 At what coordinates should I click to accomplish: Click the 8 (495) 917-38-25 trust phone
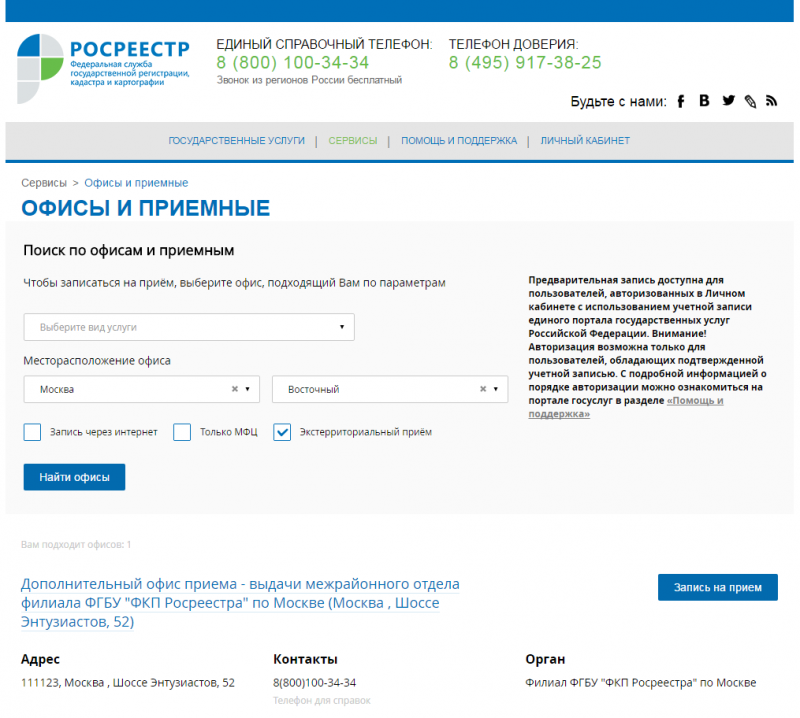click(x=525, y=62)
